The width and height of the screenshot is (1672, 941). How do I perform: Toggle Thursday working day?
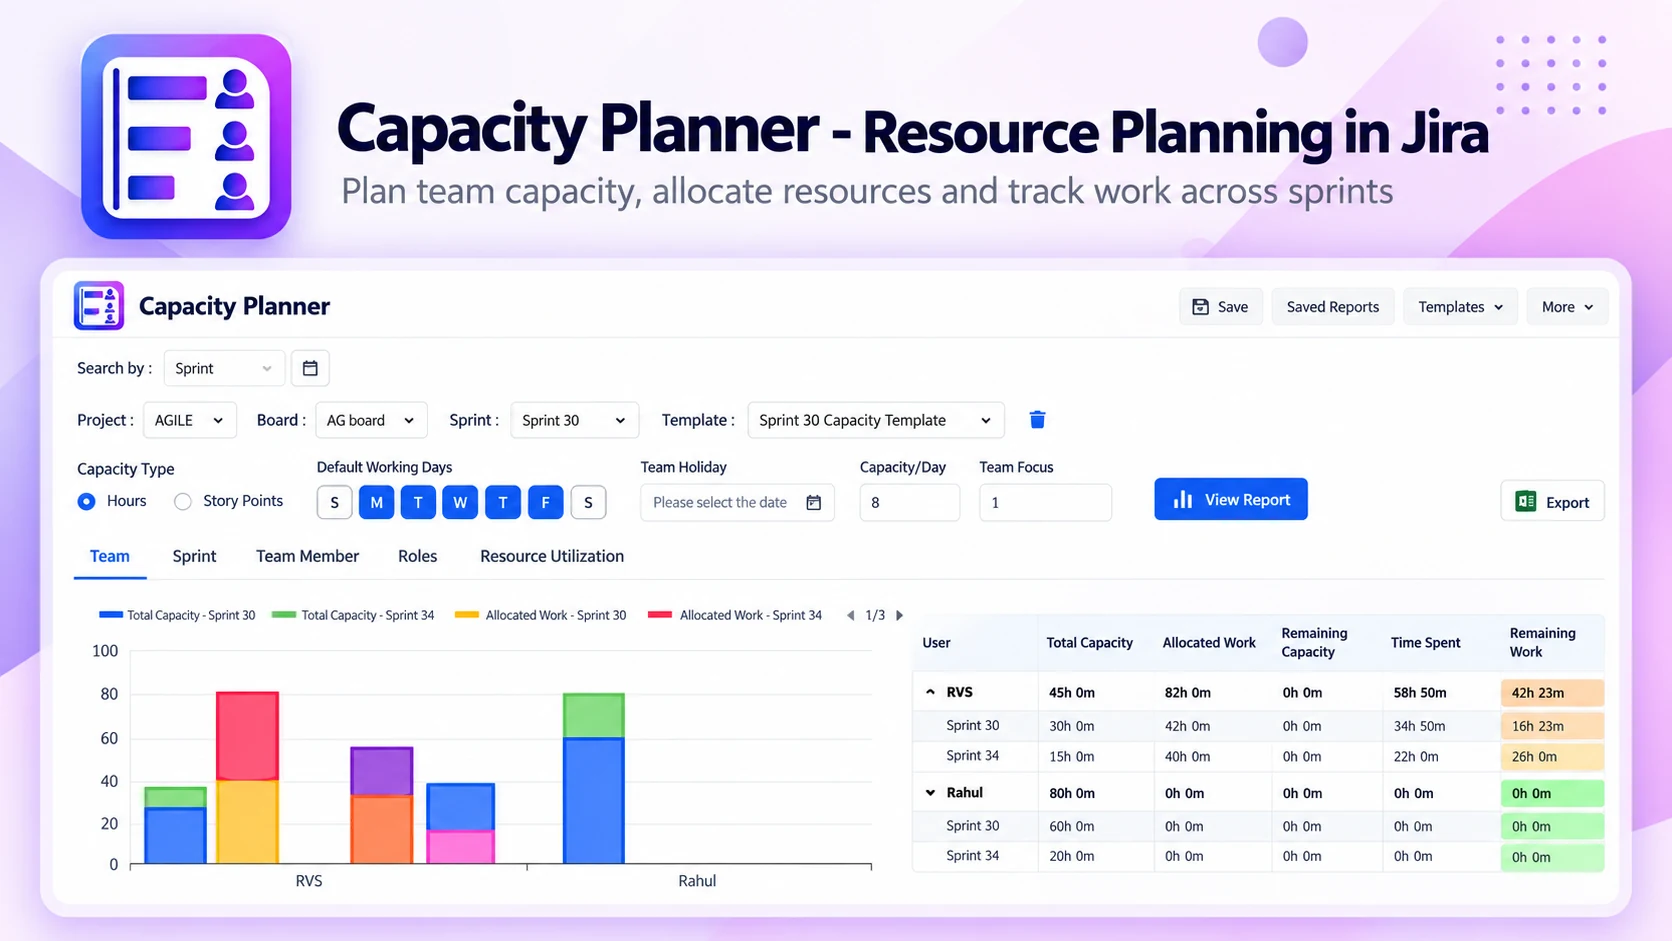[x=503, y=502]
